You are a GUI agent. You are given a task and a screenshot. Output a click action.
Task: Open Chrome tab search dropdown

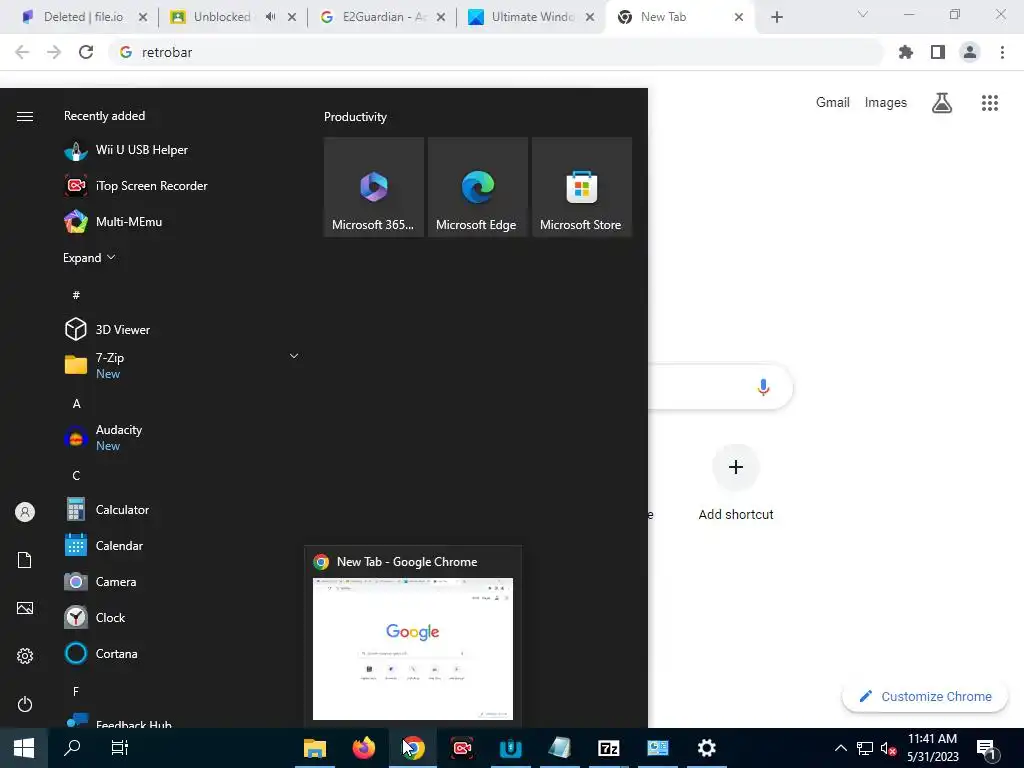tap(863, 14)
